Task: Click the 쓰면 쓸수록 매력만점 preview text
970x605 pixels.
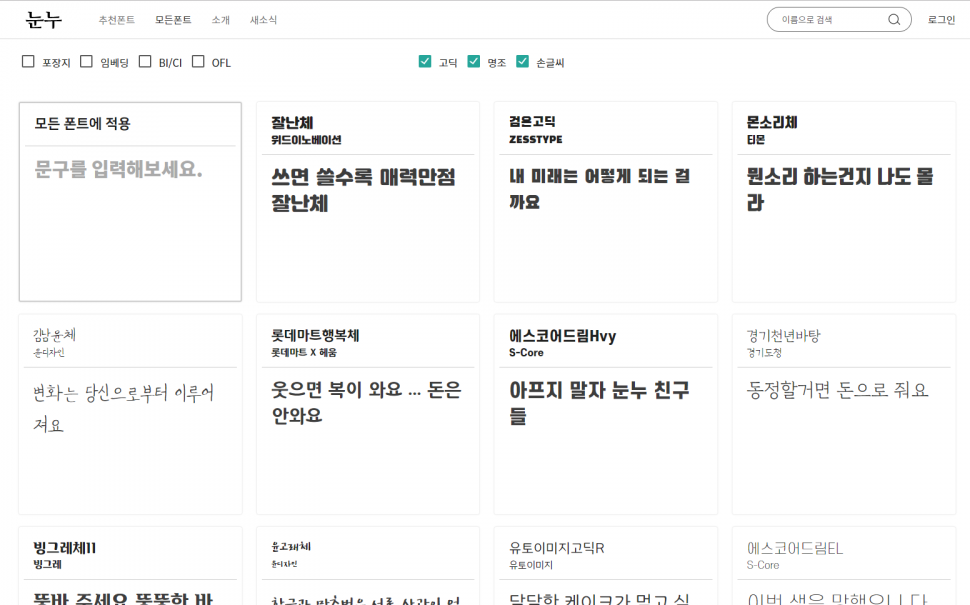Action: 363,190
